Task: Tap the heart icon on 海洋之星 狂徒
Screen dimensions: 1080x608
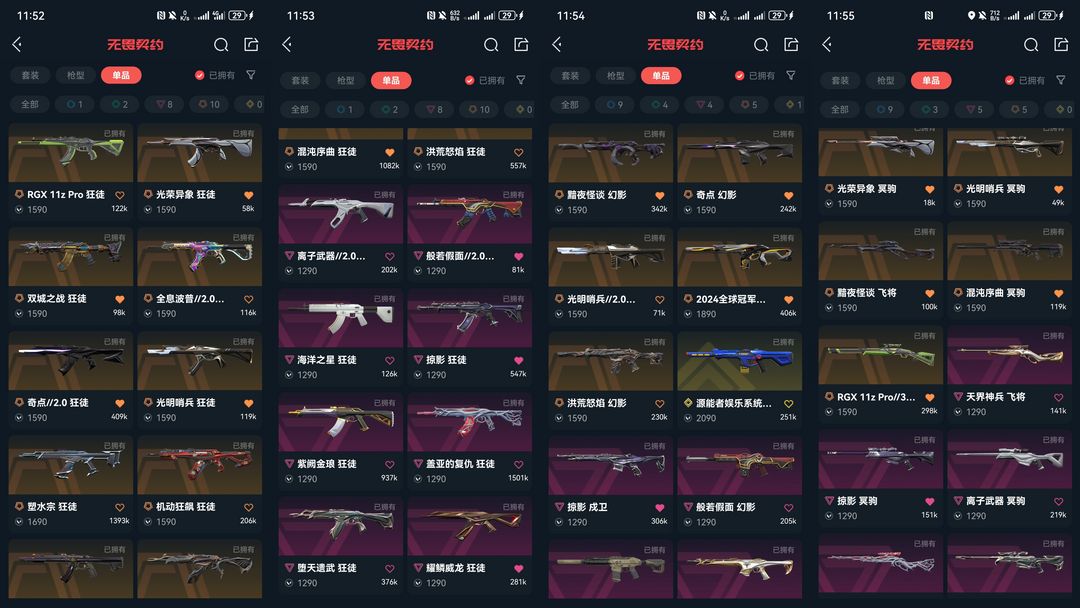Action: pyautogui.click(x=390, y=360)
